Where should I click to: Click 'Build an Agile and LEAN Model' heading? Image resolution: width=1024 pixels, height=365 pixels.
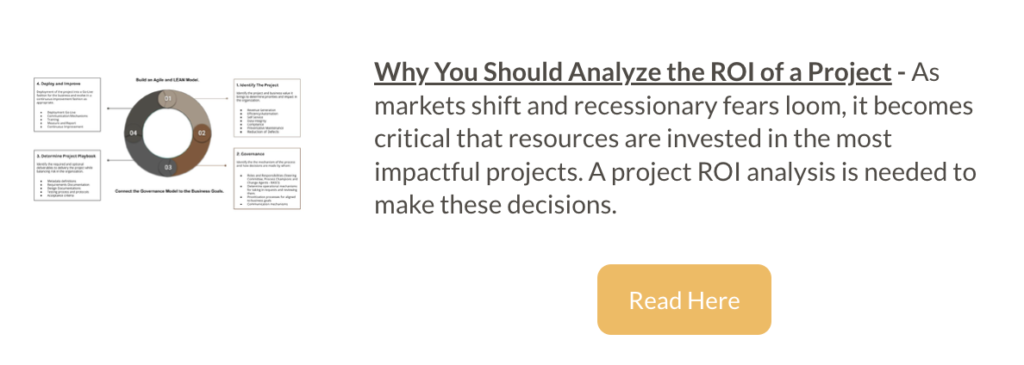(168, 79)
